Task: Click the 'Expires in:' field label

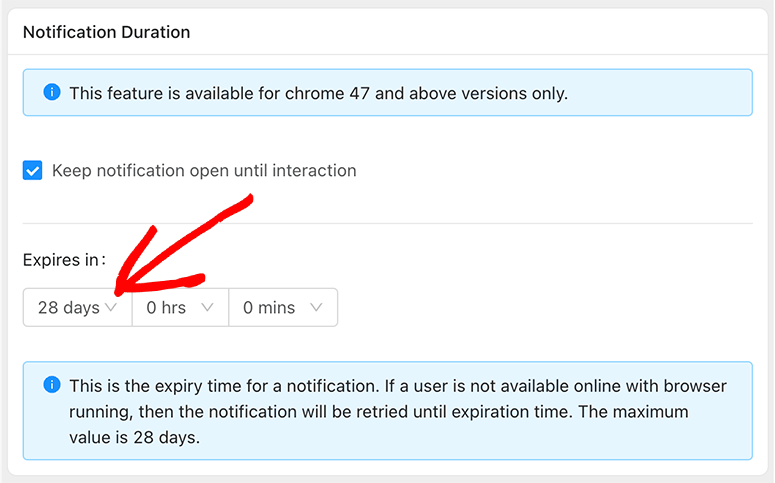Action: click(x=64, y=260)
